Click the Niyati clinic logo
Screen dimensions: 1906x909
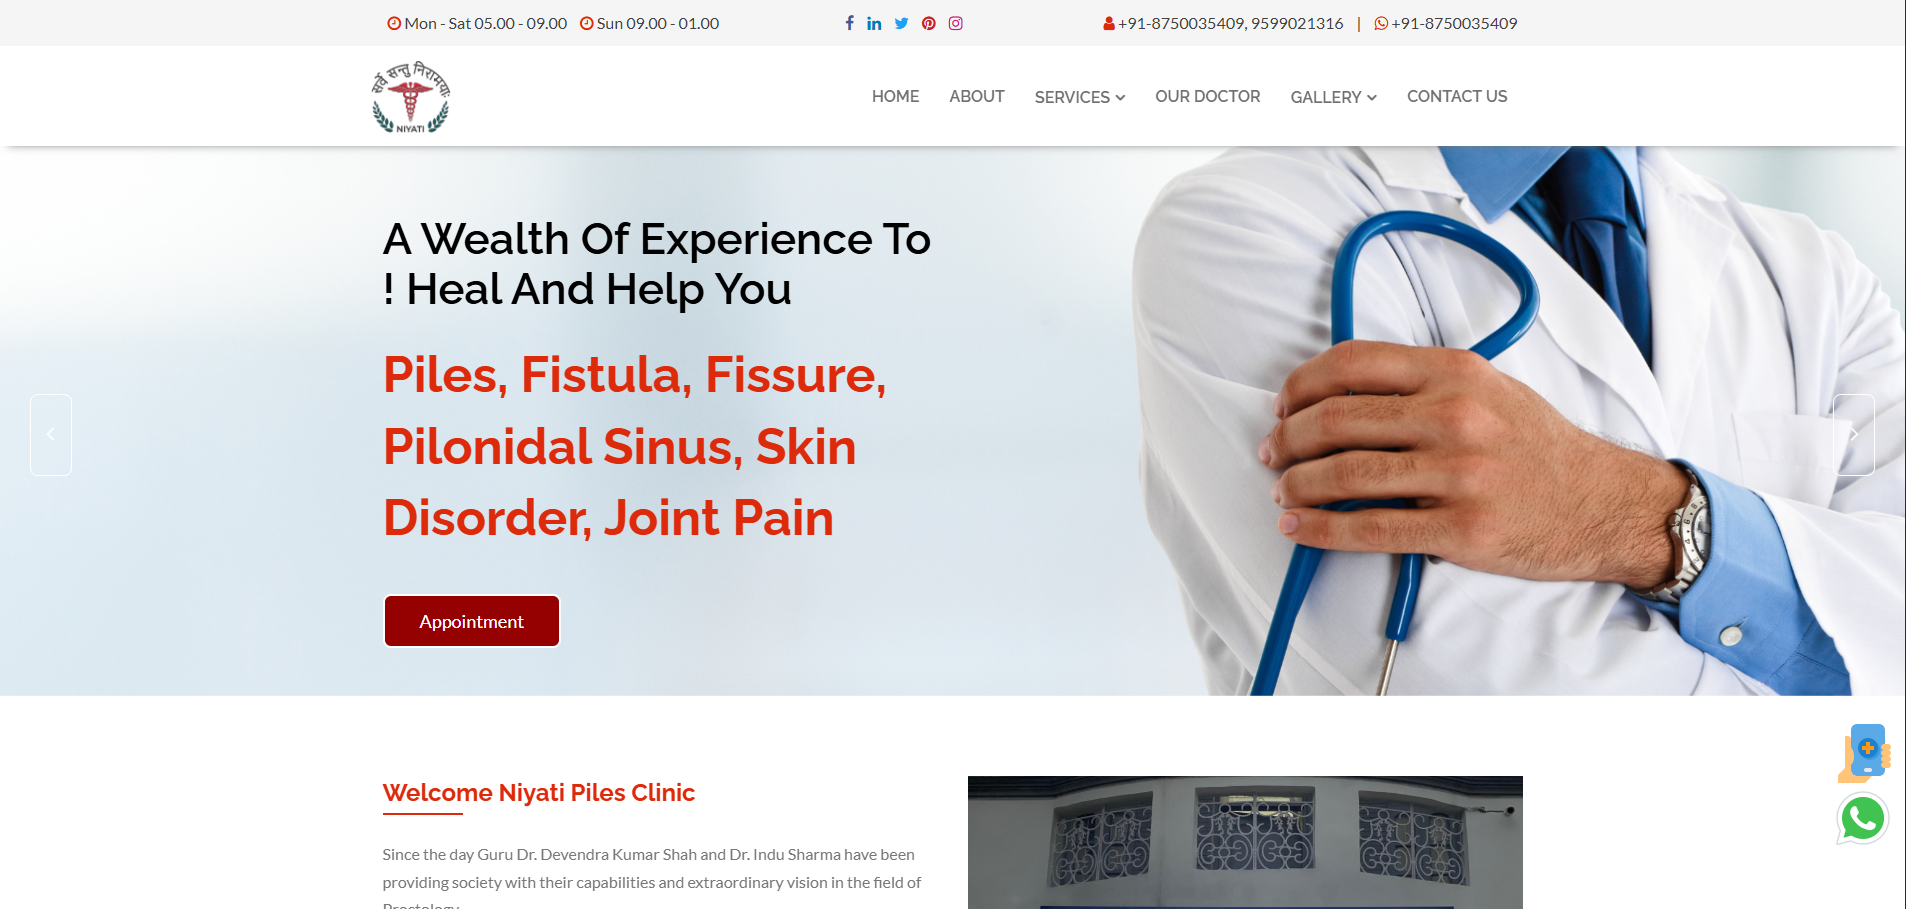coord(411,97)
